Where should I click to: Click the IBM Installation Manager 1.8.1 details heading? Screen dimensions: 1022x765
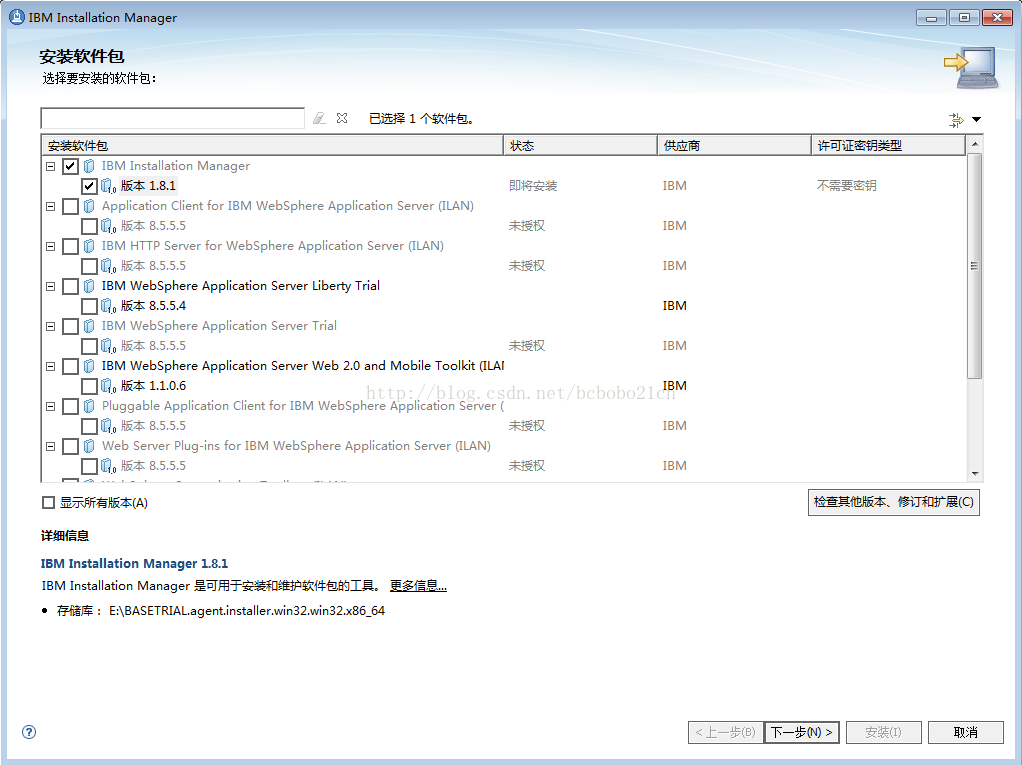(134, 563)
